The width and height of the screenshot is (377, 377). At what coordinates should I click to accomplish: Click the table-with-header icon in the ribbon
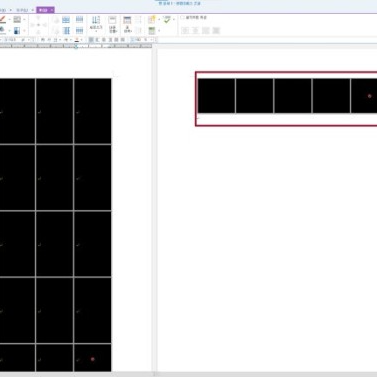[x=127, y=24]
